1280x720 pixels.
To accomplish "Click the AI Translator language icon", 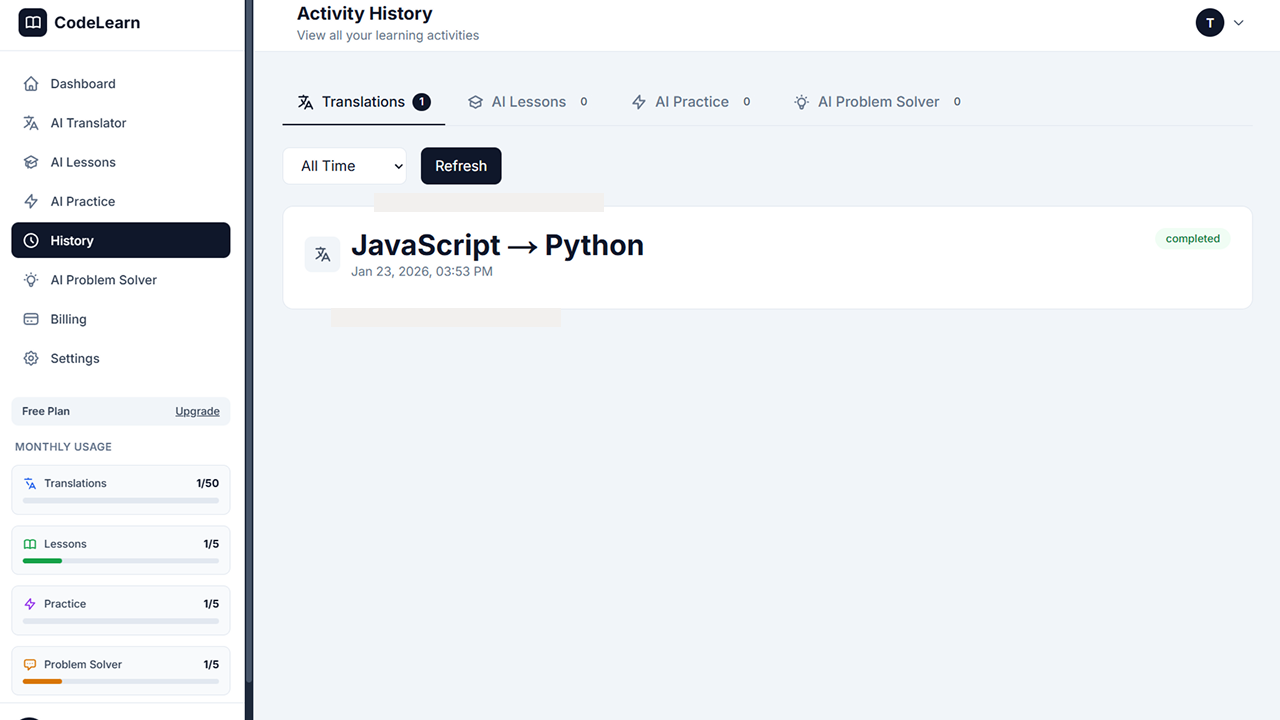I will click(31, 123).
